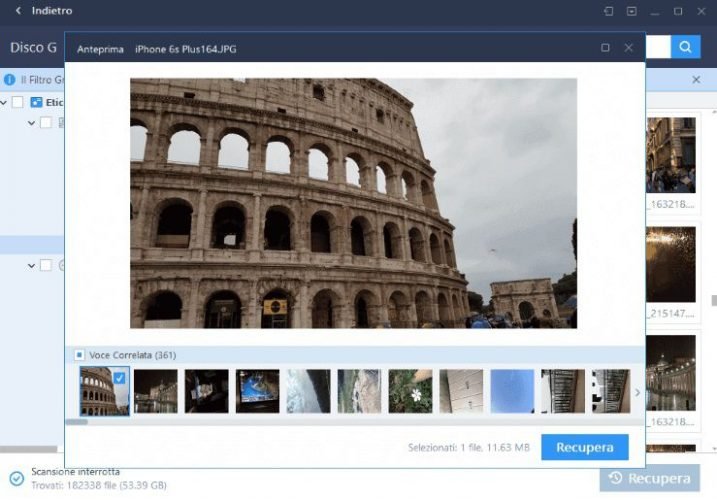Viewport: 717px width, 500px height.
Task: Toggle the Voce Correlata checkbox
Action: coord(80,354)
